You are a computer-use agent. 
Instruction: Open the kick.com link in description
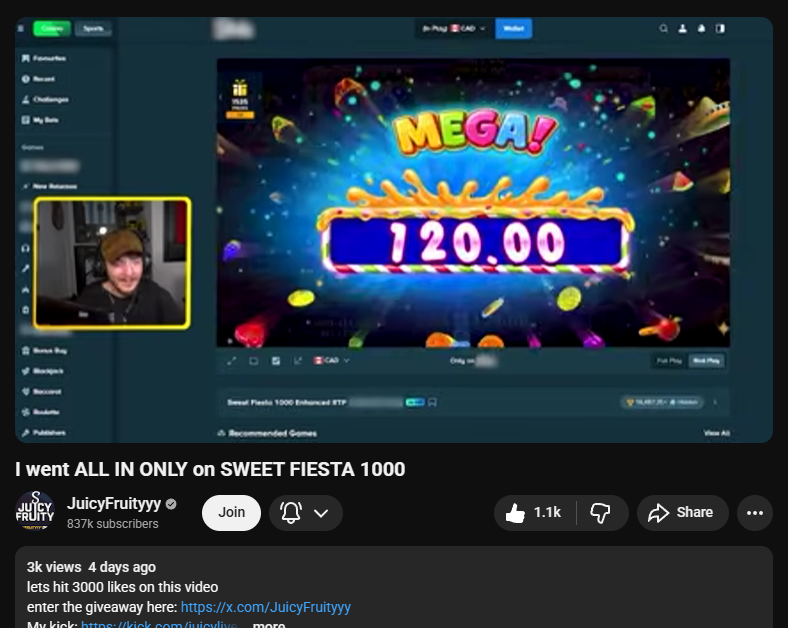click(x=159, y=625)
